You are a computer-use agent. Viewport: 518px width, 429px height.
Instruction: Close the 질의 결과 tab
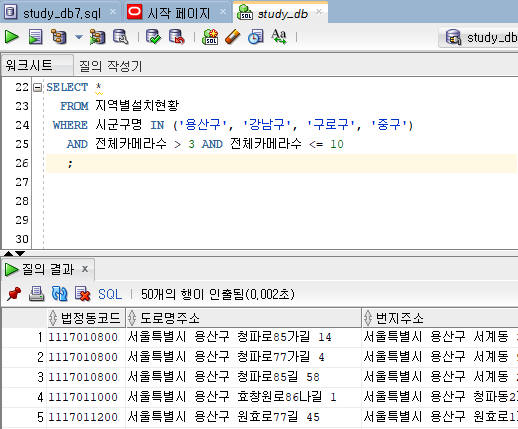85,269
